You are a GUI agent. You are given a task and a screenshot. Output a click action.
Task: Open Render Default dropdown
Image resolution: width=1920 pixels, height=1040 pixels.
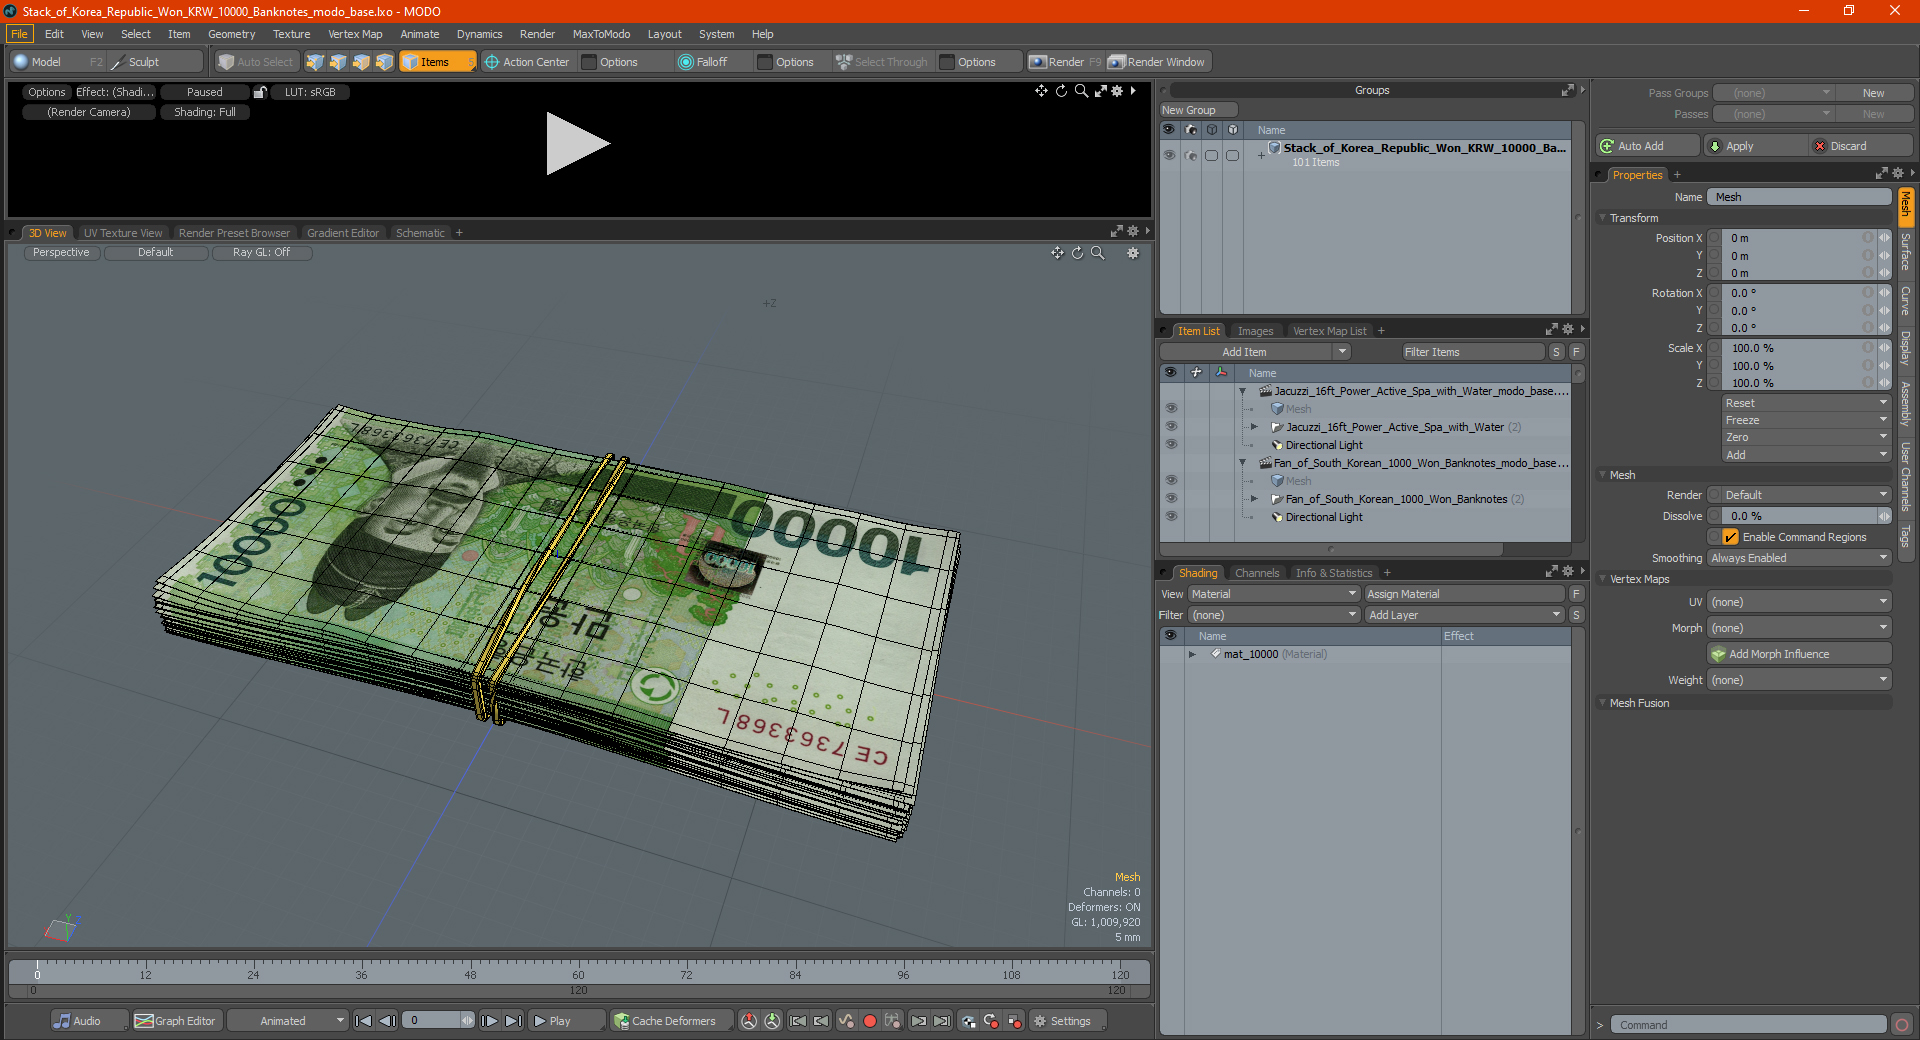tap(1800, 495)
